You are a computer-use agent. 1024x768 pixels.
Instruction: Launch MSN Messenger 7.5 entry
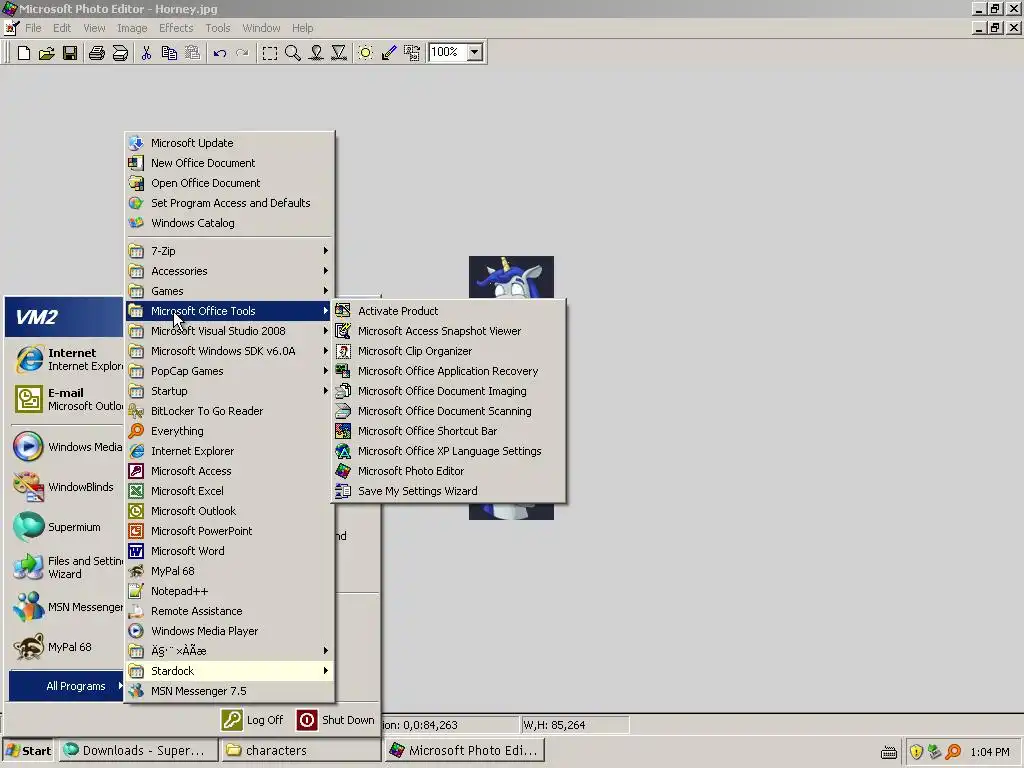tap(229, 691)
